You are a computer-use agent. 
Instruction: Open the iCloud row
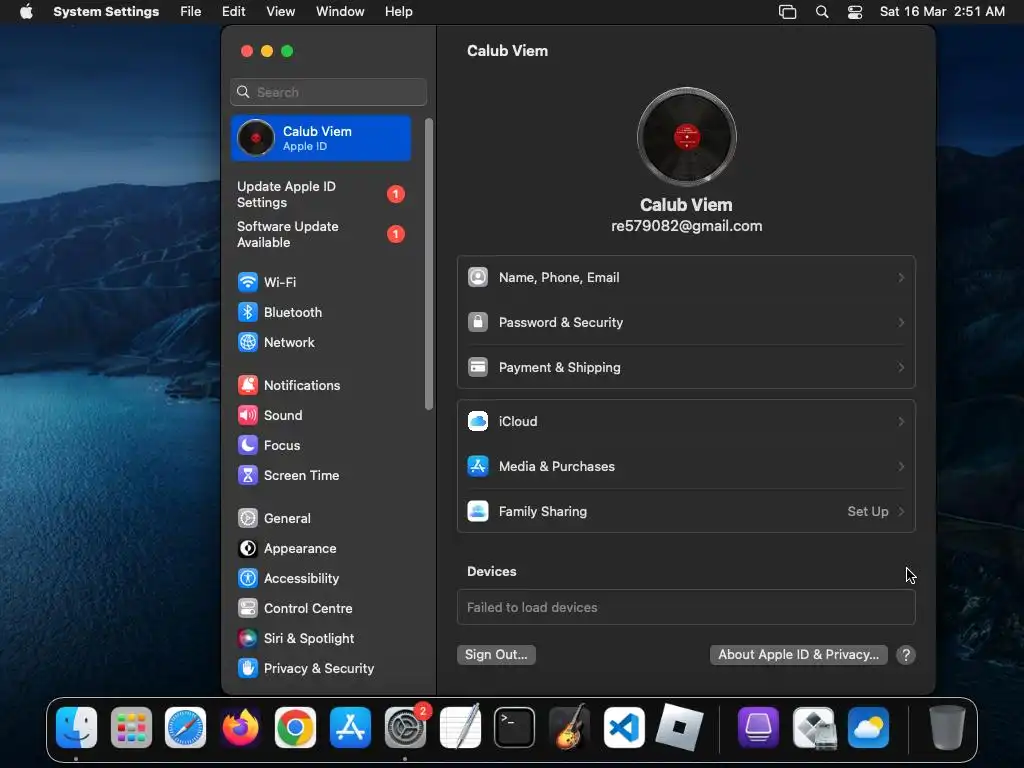coord(686,422)
